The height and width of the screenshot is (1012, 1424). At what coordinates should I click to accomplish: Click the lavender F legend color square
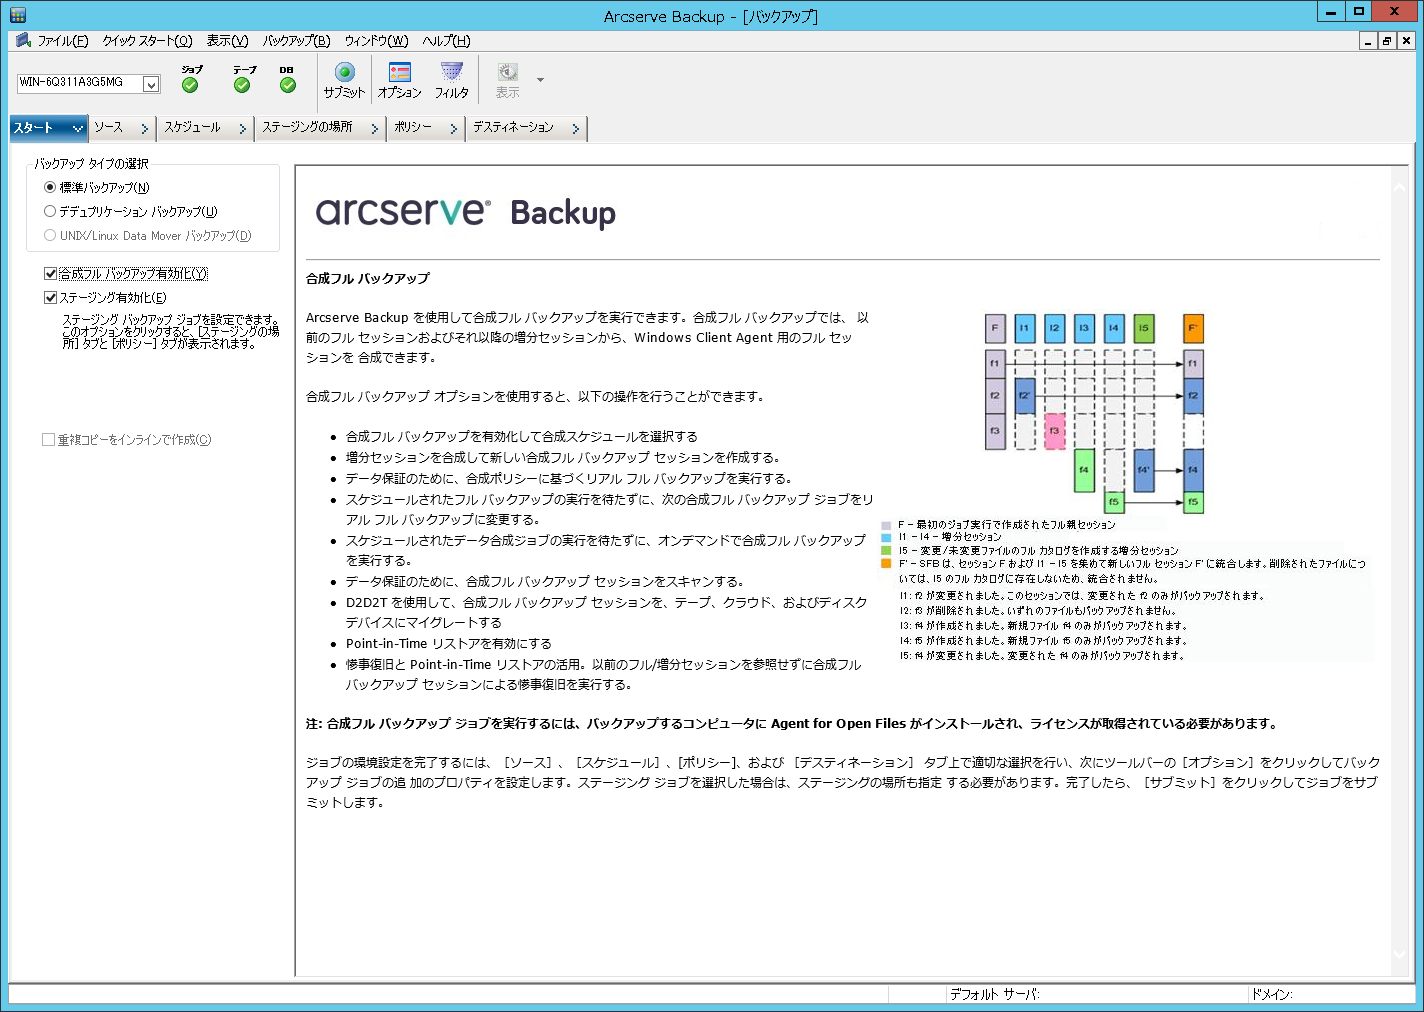(x=886, y=525)
